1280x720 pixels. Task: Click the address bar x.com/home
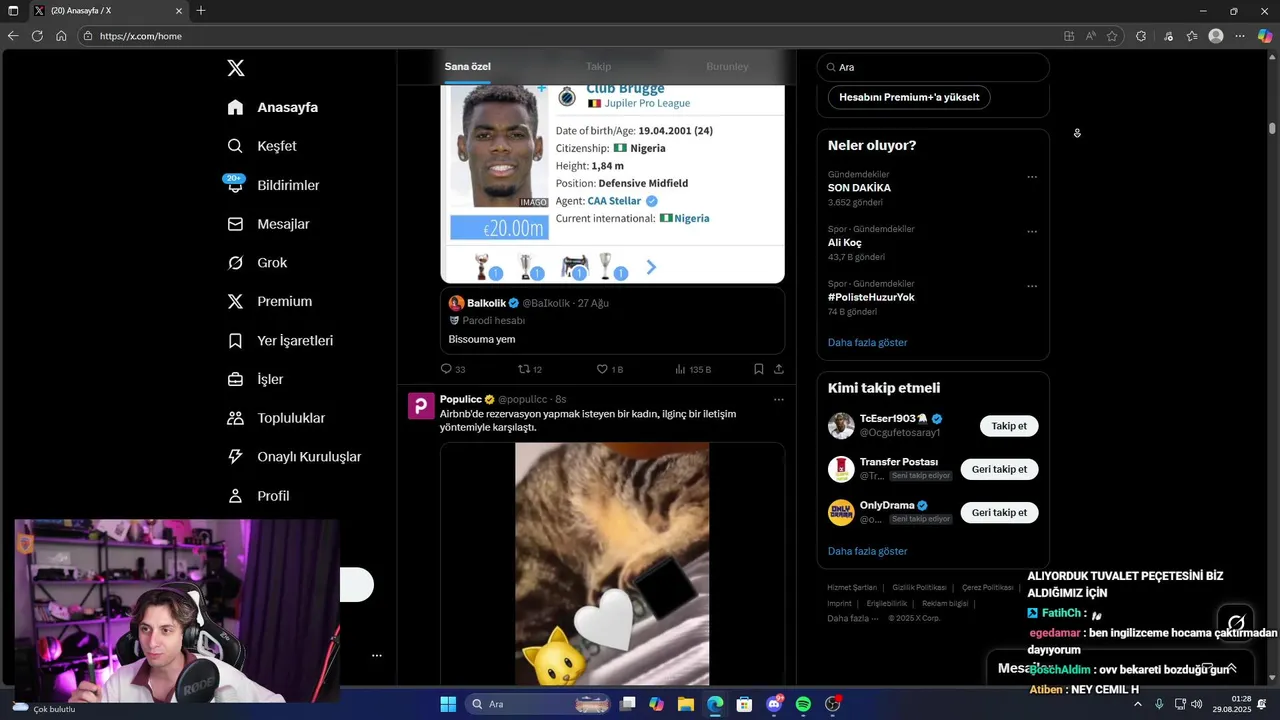pos(141,36)
